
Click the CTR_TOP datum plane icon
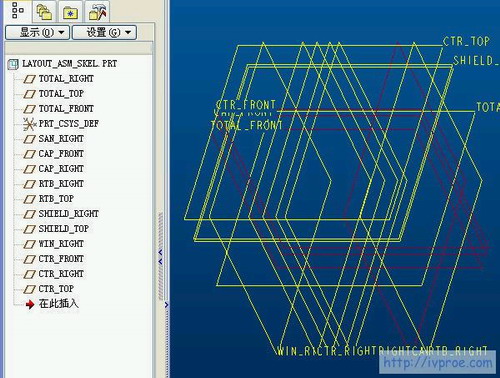tap(30, 289)
